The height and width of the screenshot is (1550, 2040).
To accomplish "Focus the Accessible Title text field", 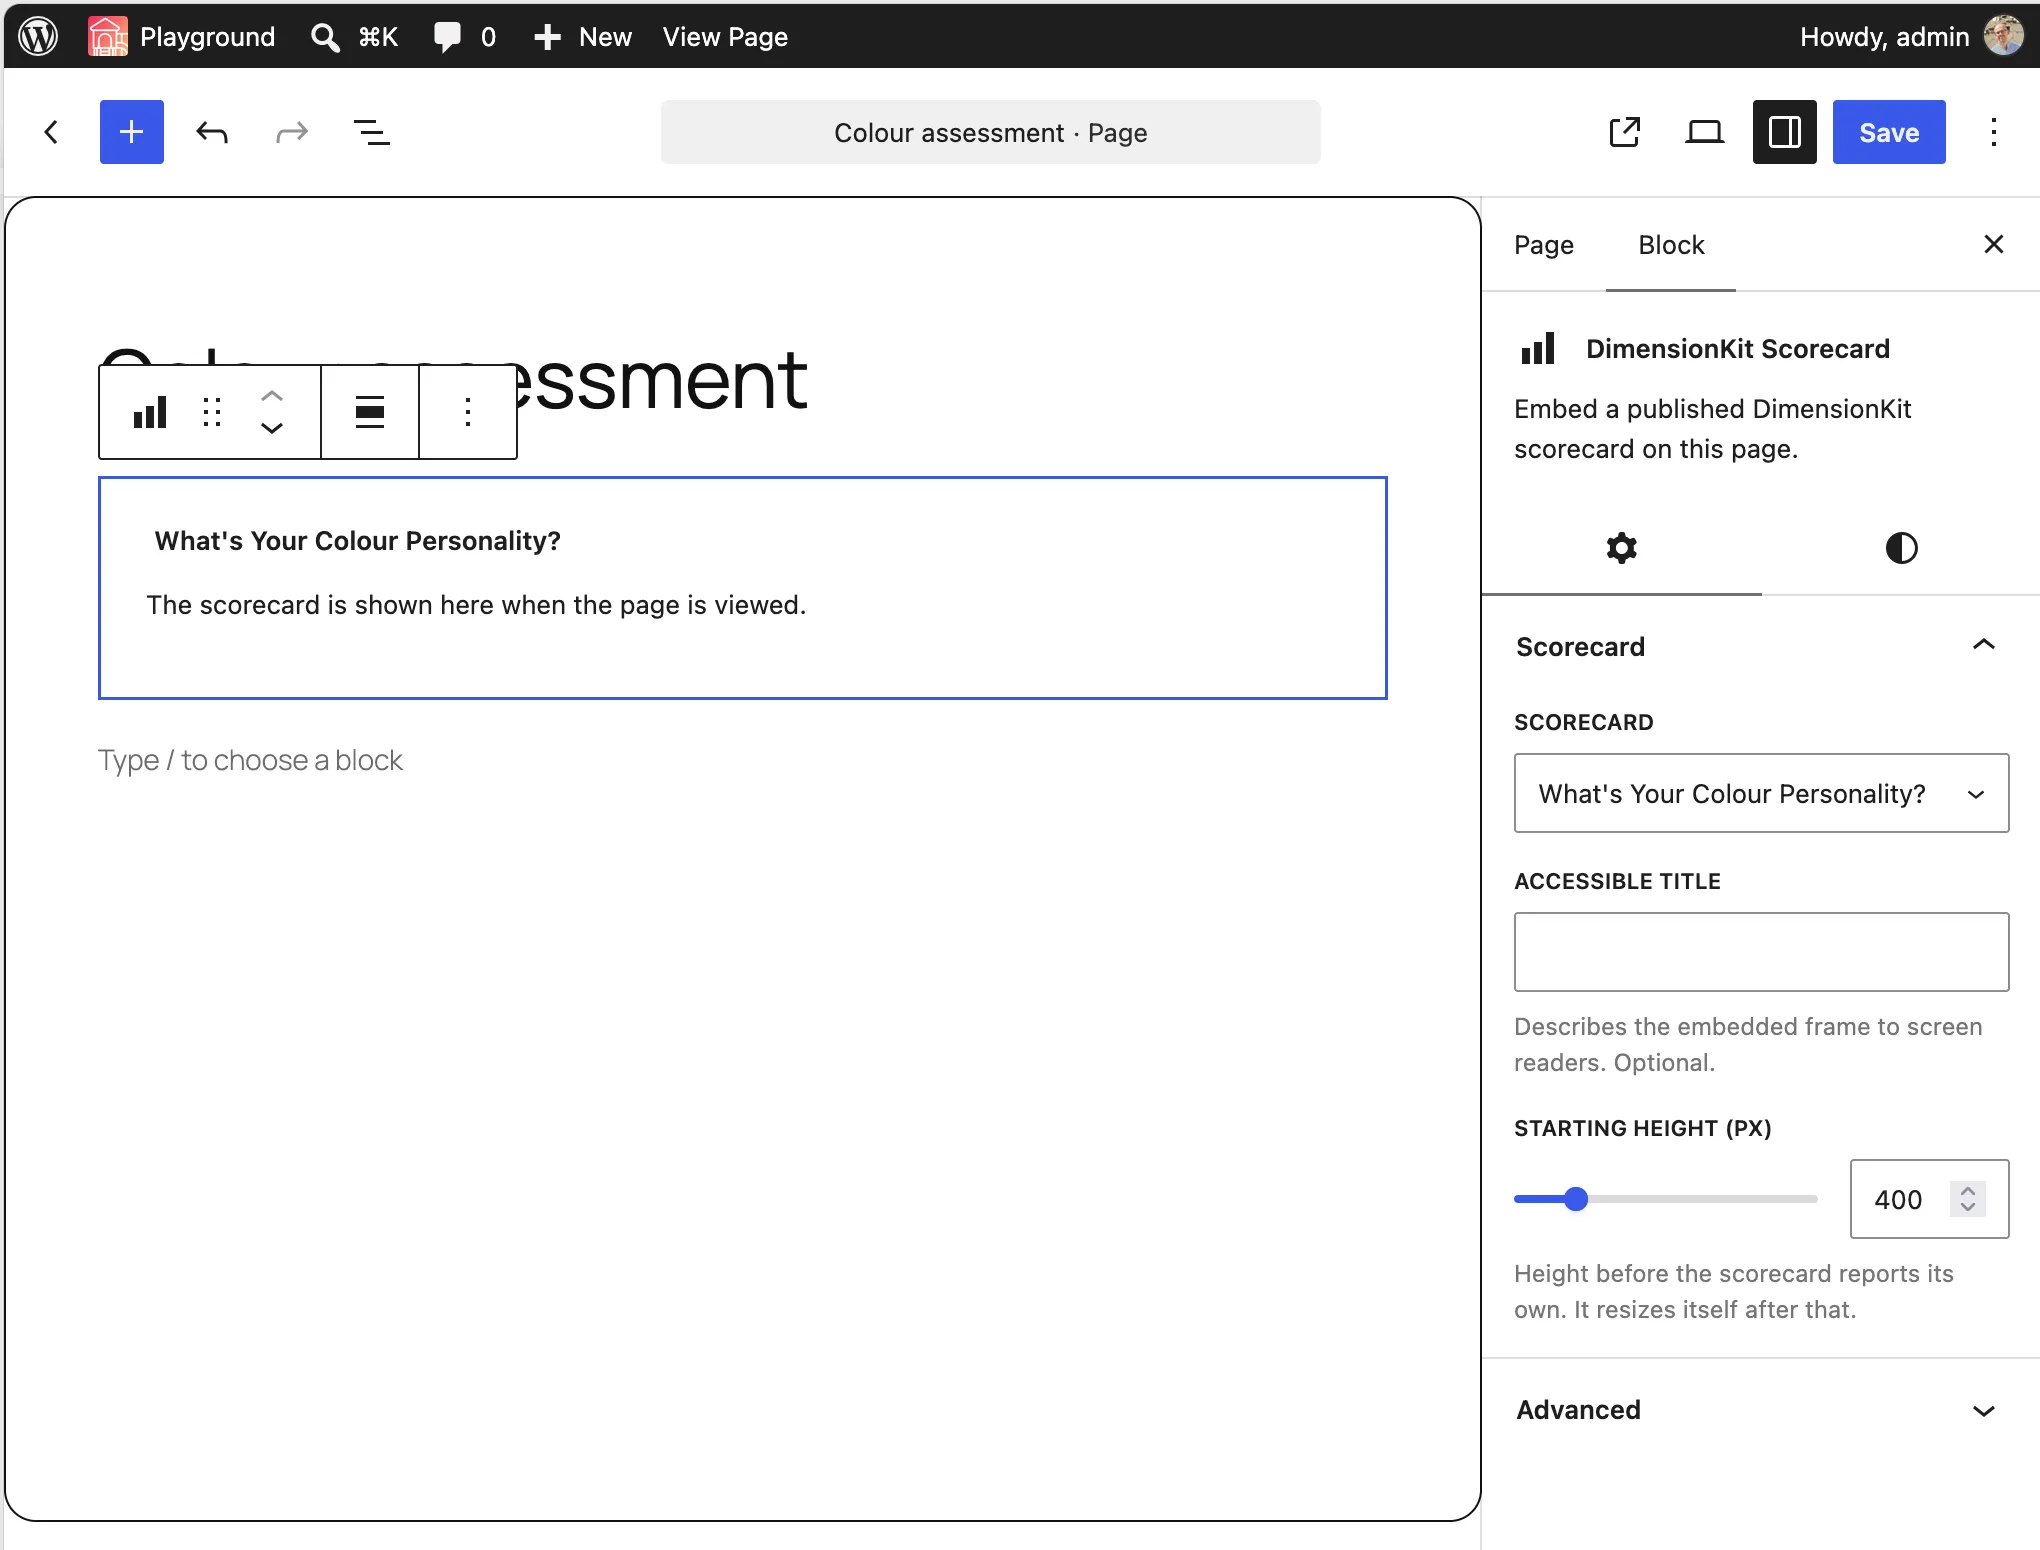I will pos(1761,952).
